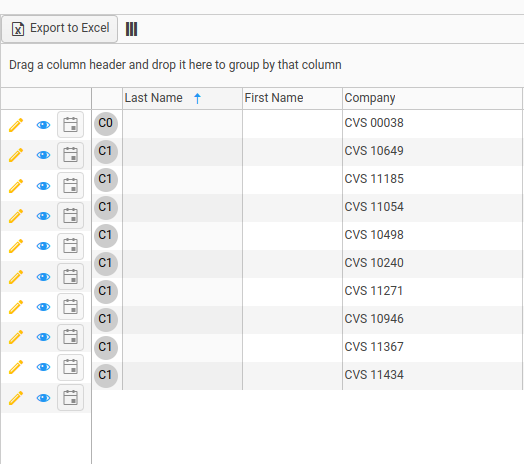Click the view eye icon in the sixth row
The image size is (524, 464).
[43, 277]
